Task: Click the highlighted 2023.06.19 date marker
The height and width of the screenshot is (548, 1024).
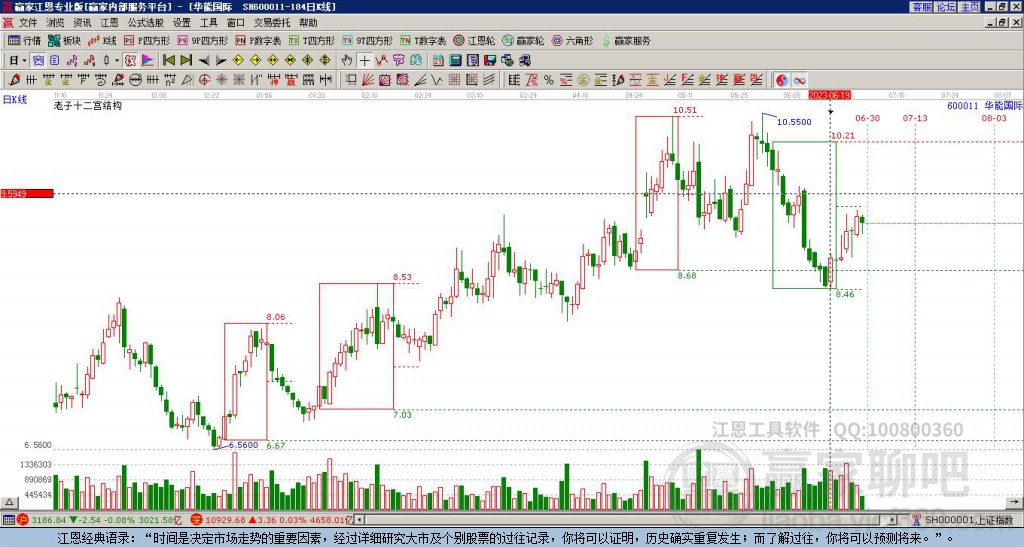Action: click(829, 95)
